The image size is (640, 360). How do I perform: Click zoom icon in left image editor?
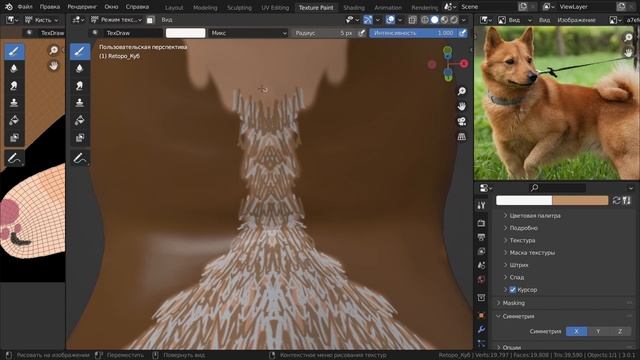(53, 50)
